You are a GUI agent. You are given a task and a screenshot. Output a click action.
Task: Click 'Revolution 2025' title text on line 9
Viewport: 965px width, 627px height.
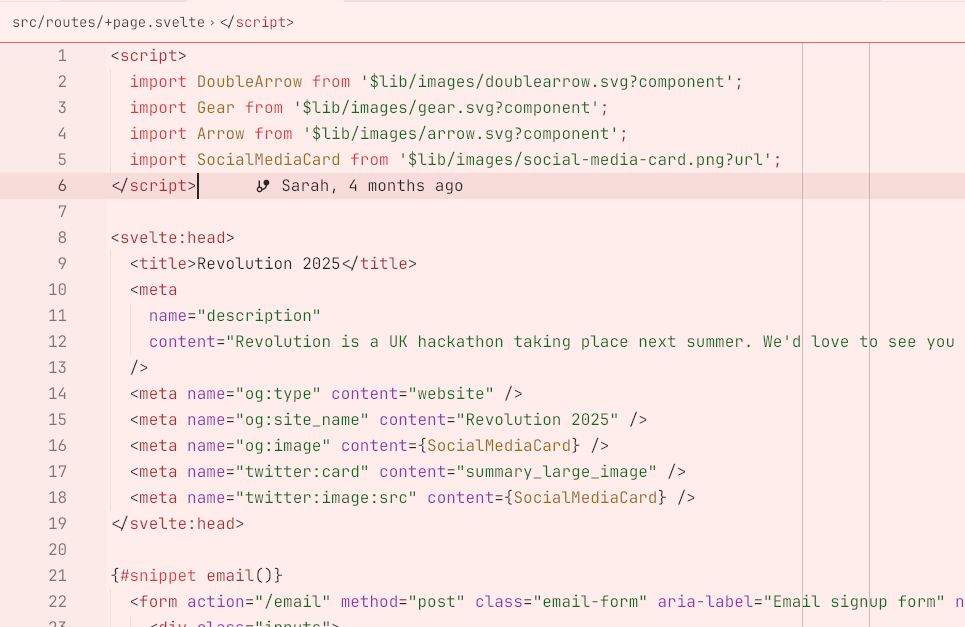(x=268, y=263)
